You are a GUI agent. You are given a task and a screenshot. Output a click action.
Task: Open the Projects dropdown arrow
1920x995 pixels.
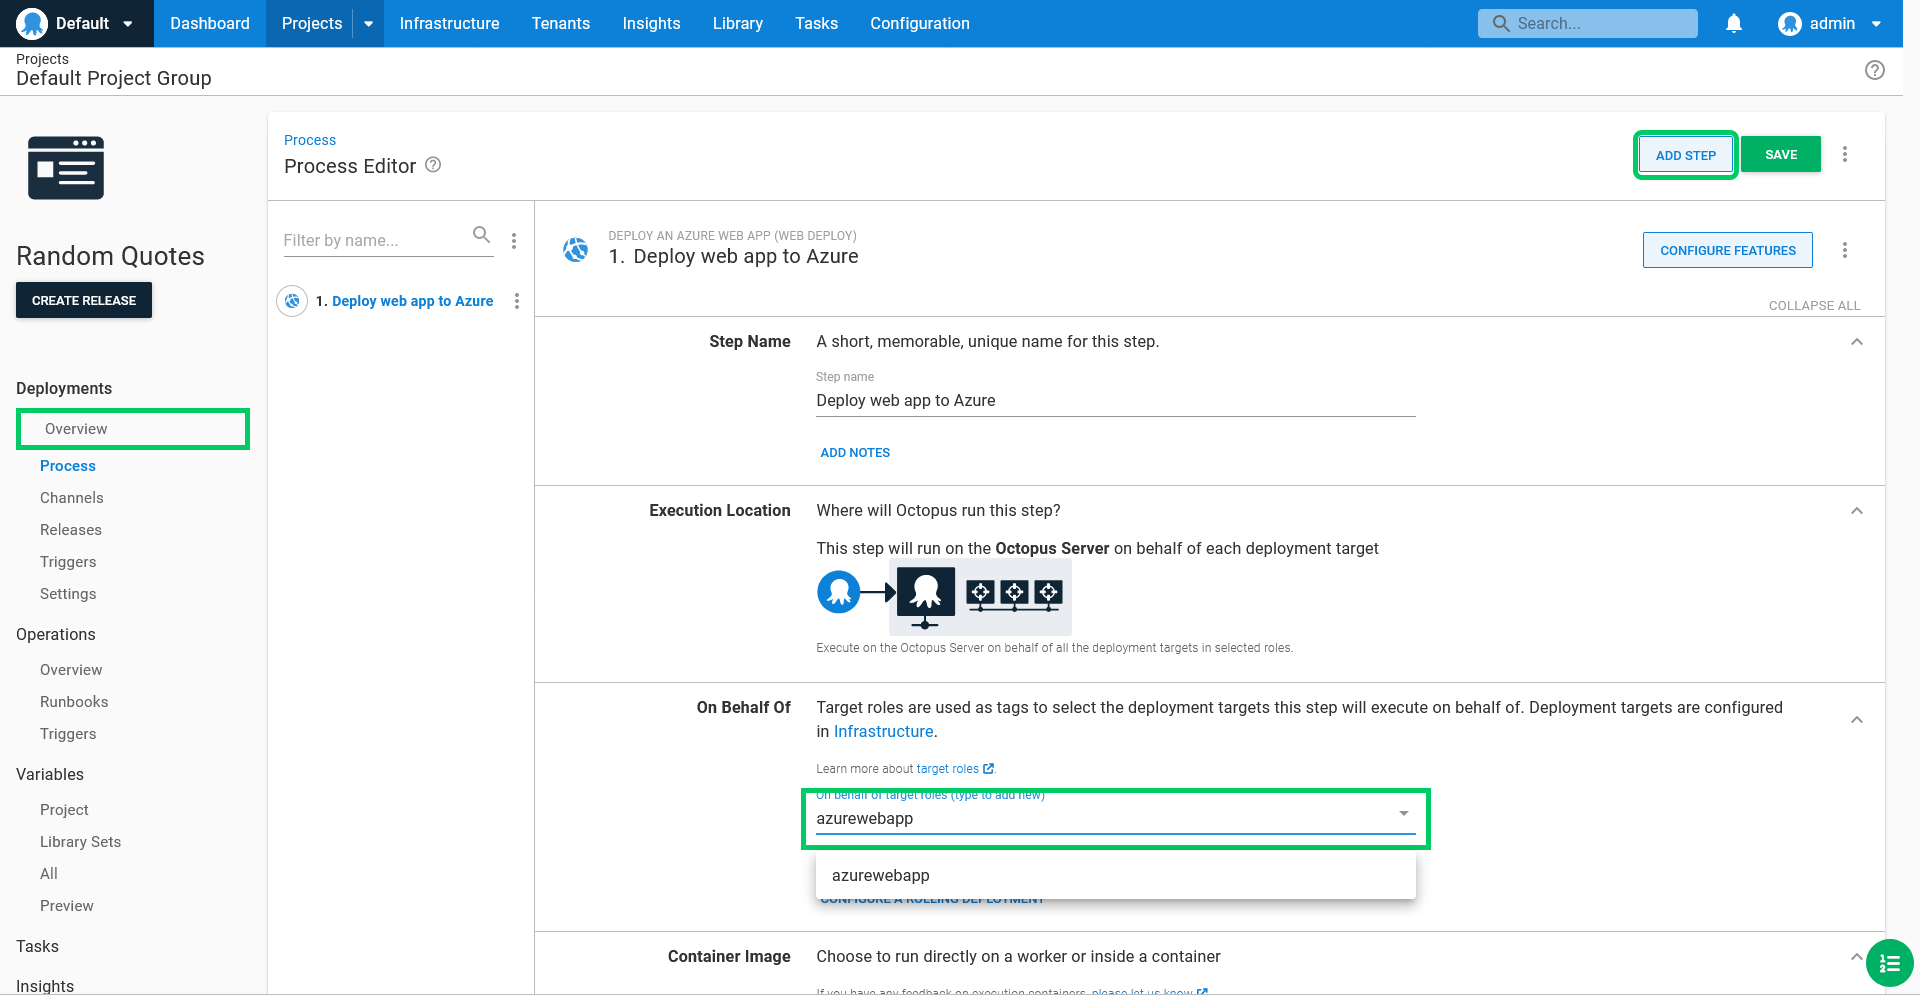(368, 23)
